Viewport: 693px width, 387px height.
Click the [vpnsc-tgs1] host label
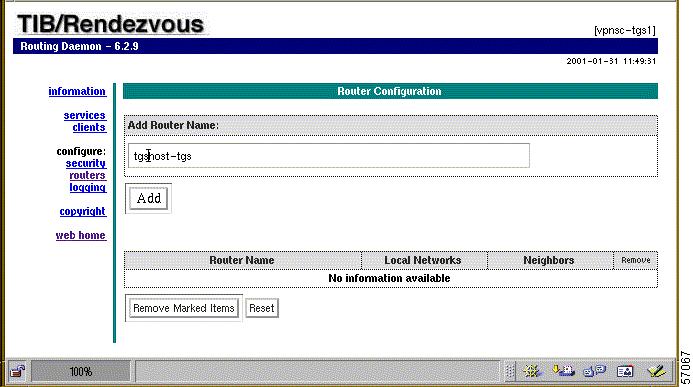click(x=624, y=30)
